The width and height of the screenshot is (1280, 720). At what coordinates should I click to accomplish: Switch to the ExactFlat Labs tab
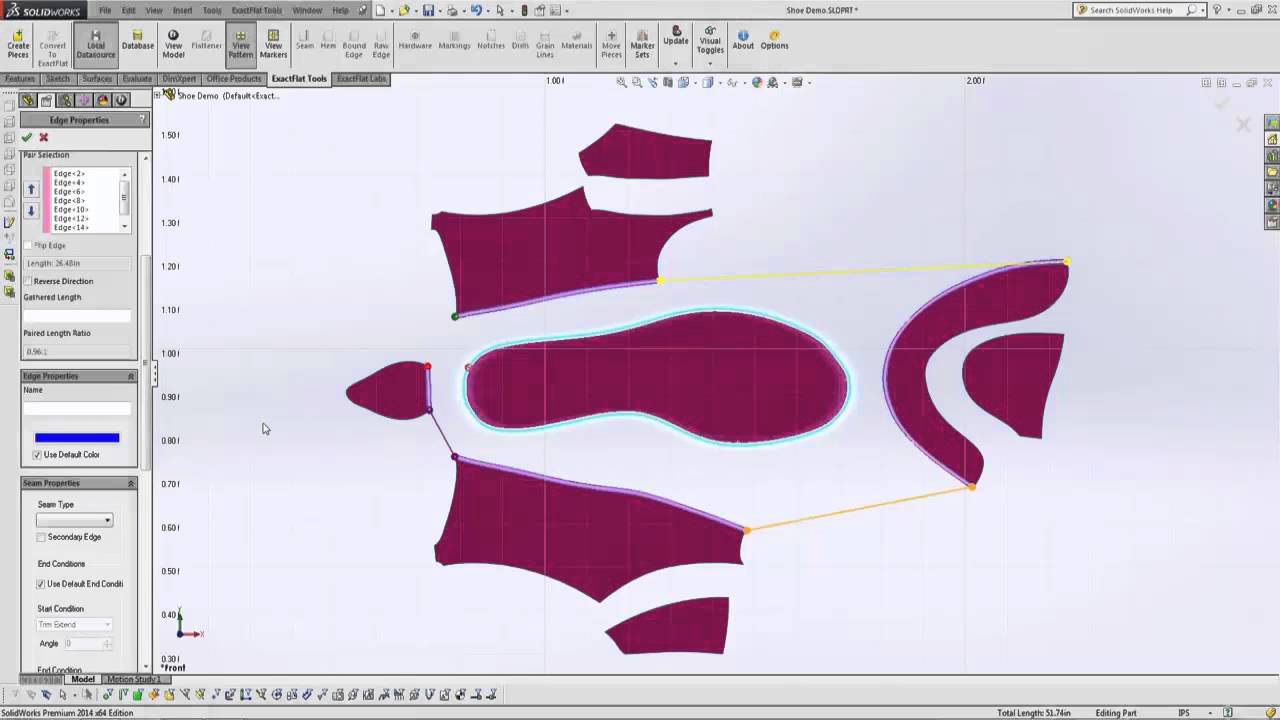361,79
